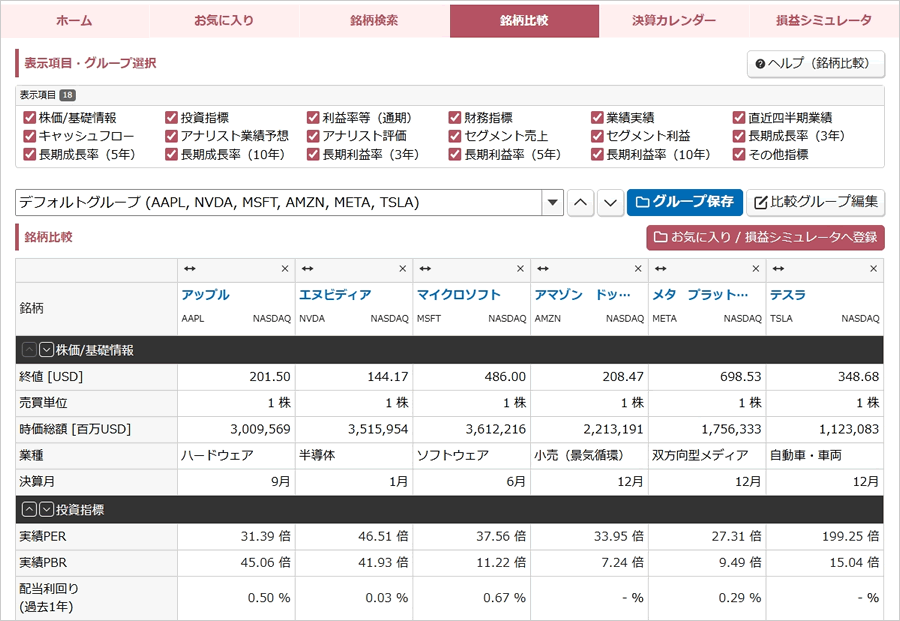The image size is (900, 621).
Task: Remove the MSFT column with its X
Action: click(x=520, y=269)
